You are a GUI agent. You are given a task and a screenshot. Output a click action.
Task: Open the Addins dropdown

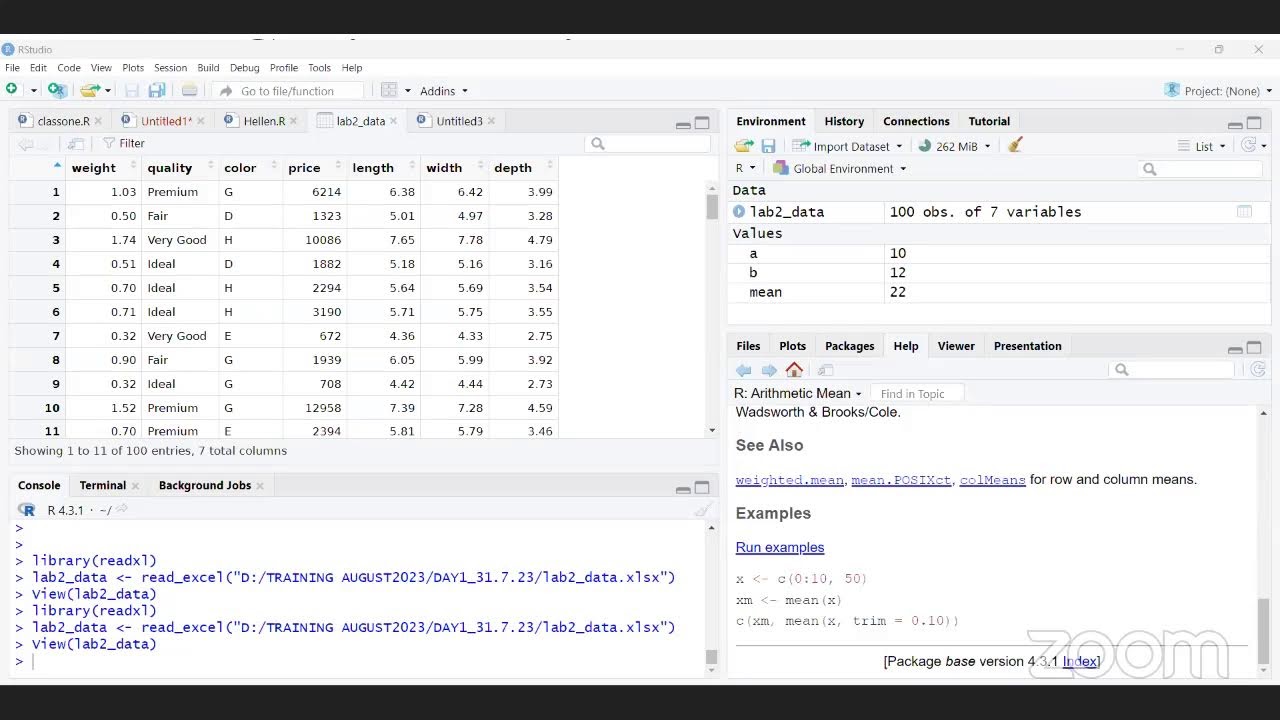pos(444,91)
